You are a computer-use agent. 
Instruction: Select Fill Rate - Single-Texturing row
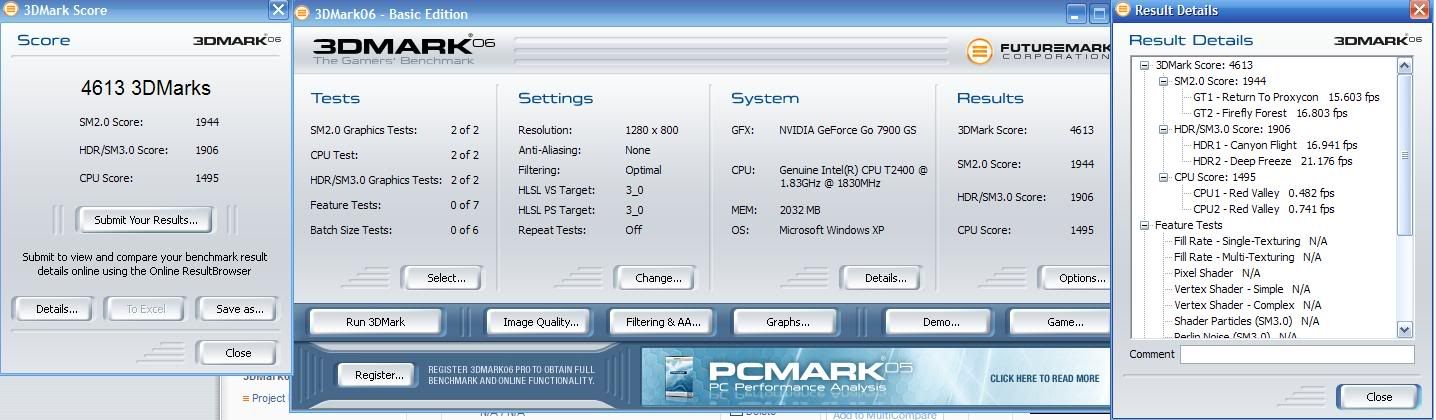pyautogui.click(x=1251, y=241)
